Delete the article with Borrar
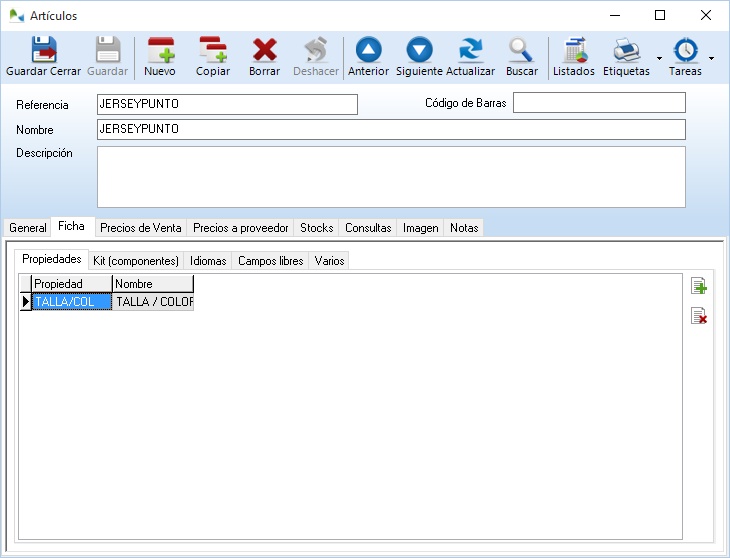The image size is (730, 558). coord(265,51)
